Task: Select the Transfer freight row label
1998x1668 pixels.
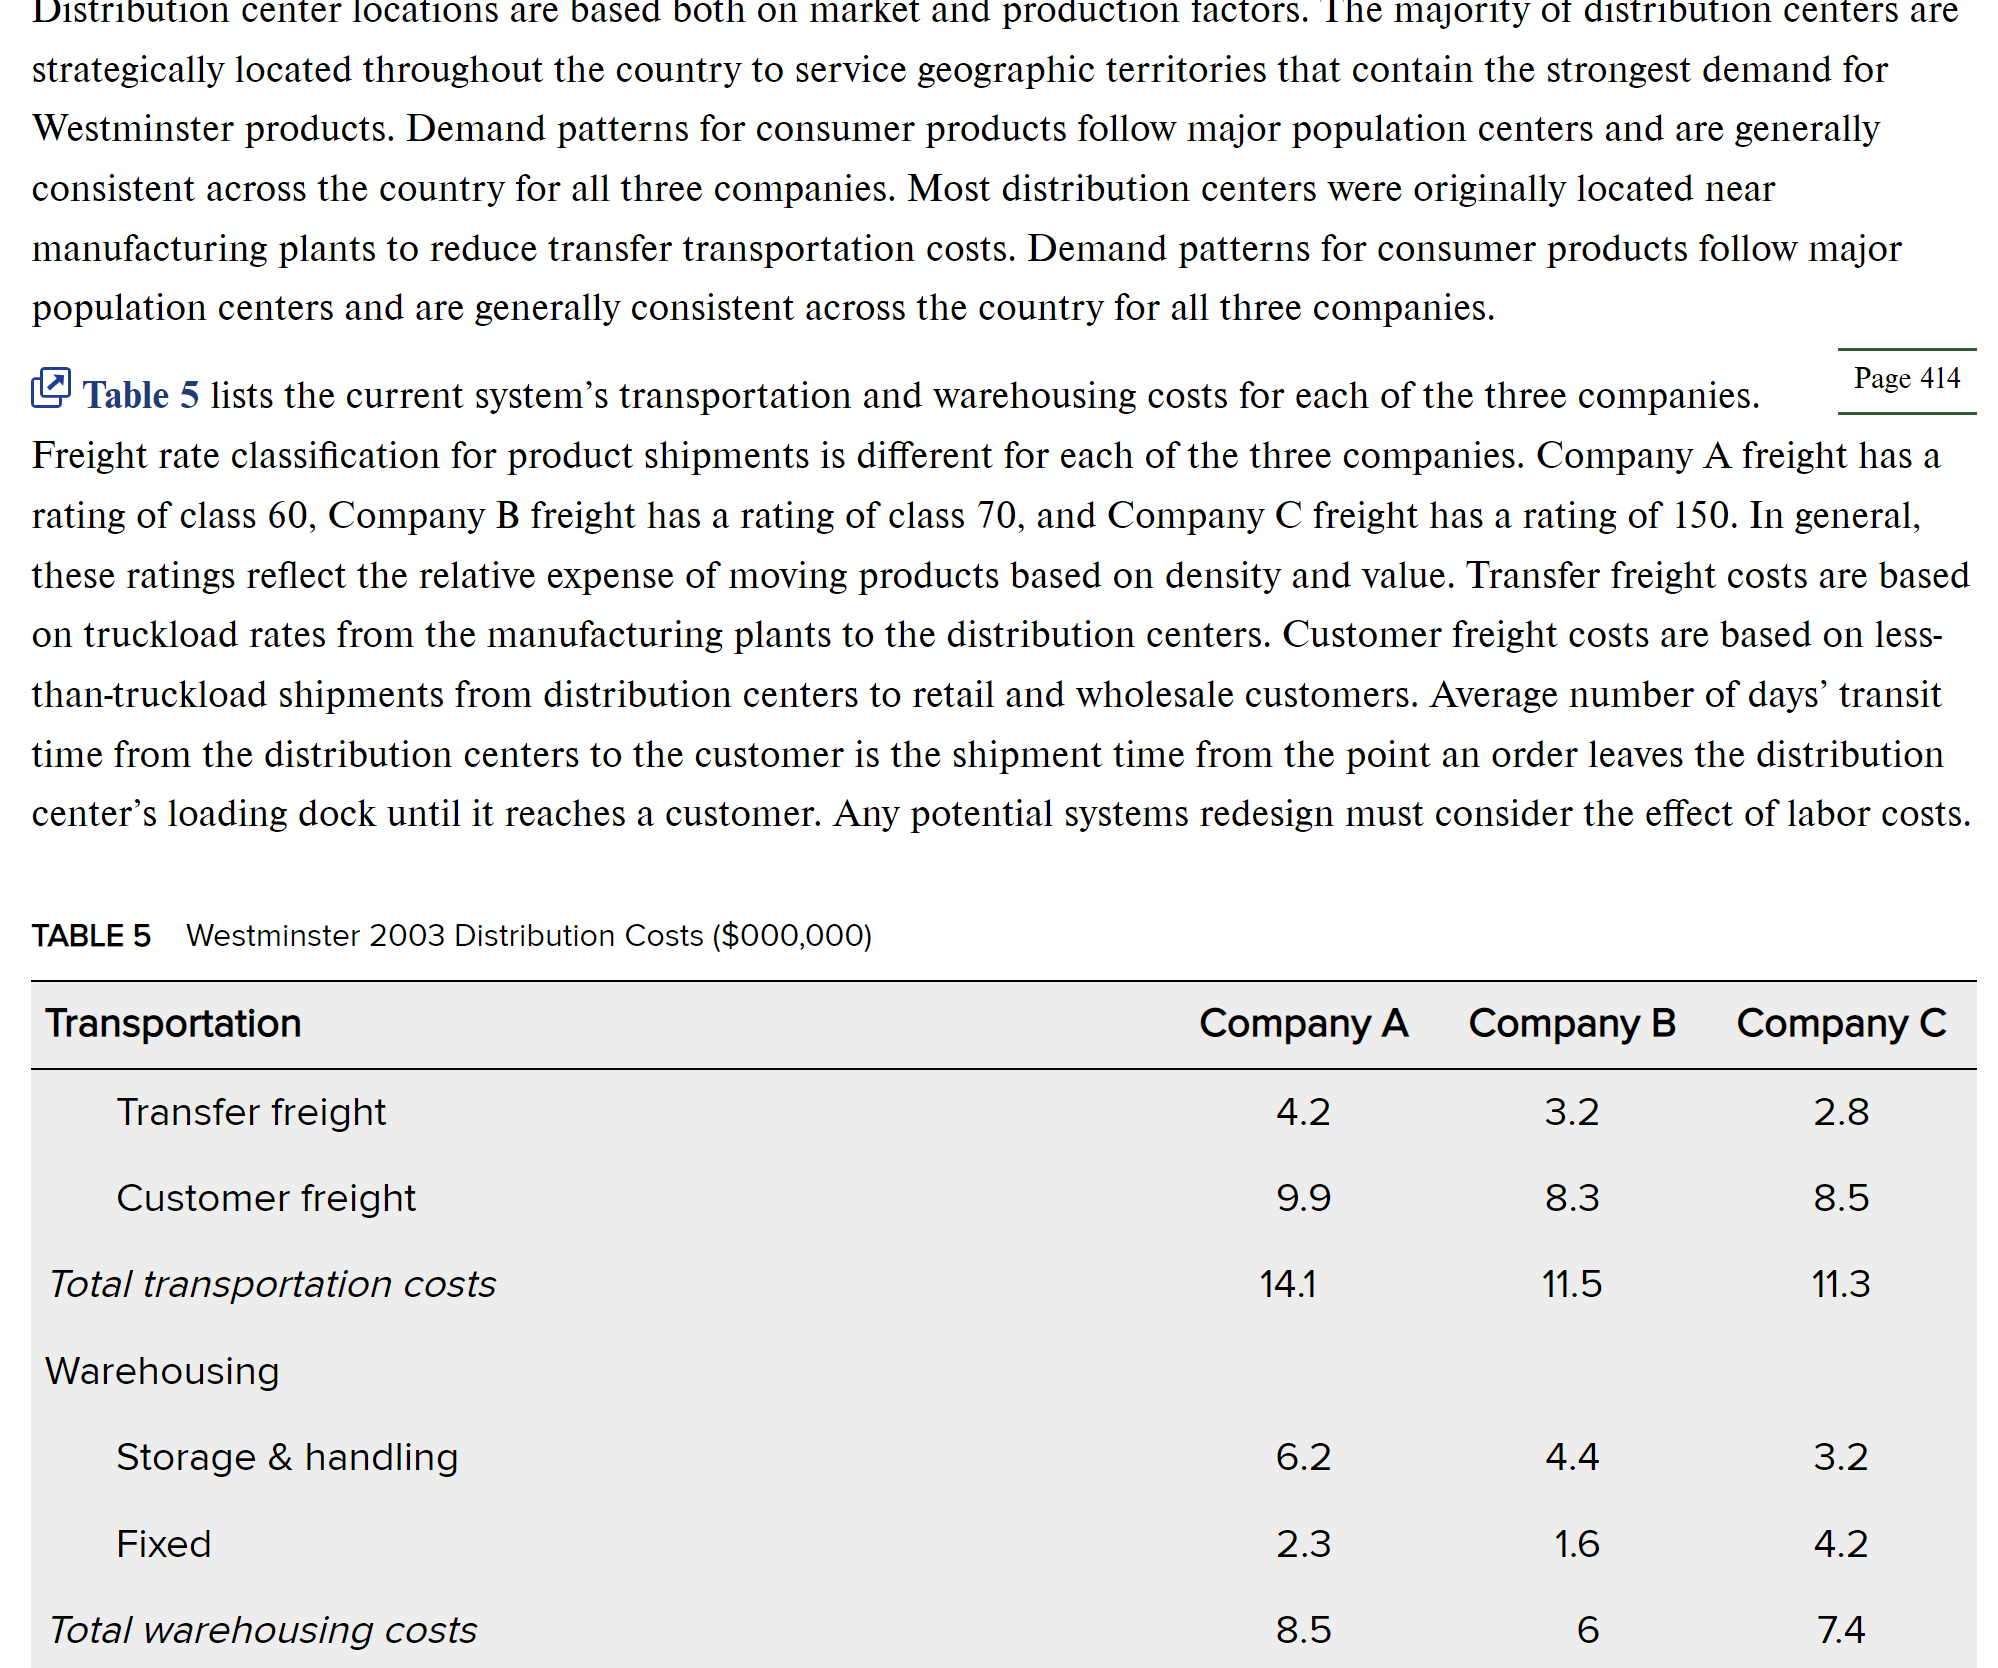Action: [x=251, y=1112]
